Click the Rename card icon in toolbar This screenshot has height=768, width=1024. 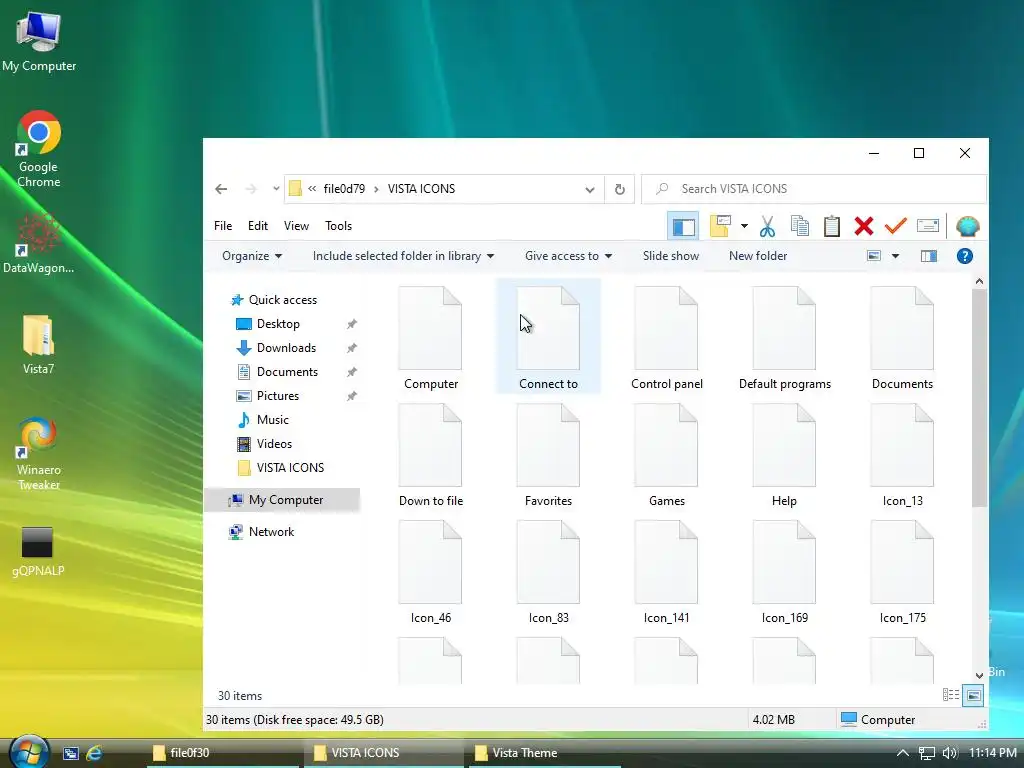tap(927, 227)
